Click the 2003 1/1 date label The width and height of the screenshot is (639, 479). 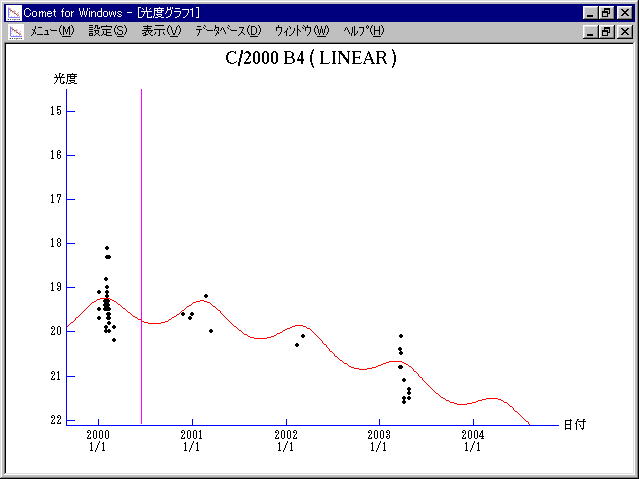pos(379,441)
